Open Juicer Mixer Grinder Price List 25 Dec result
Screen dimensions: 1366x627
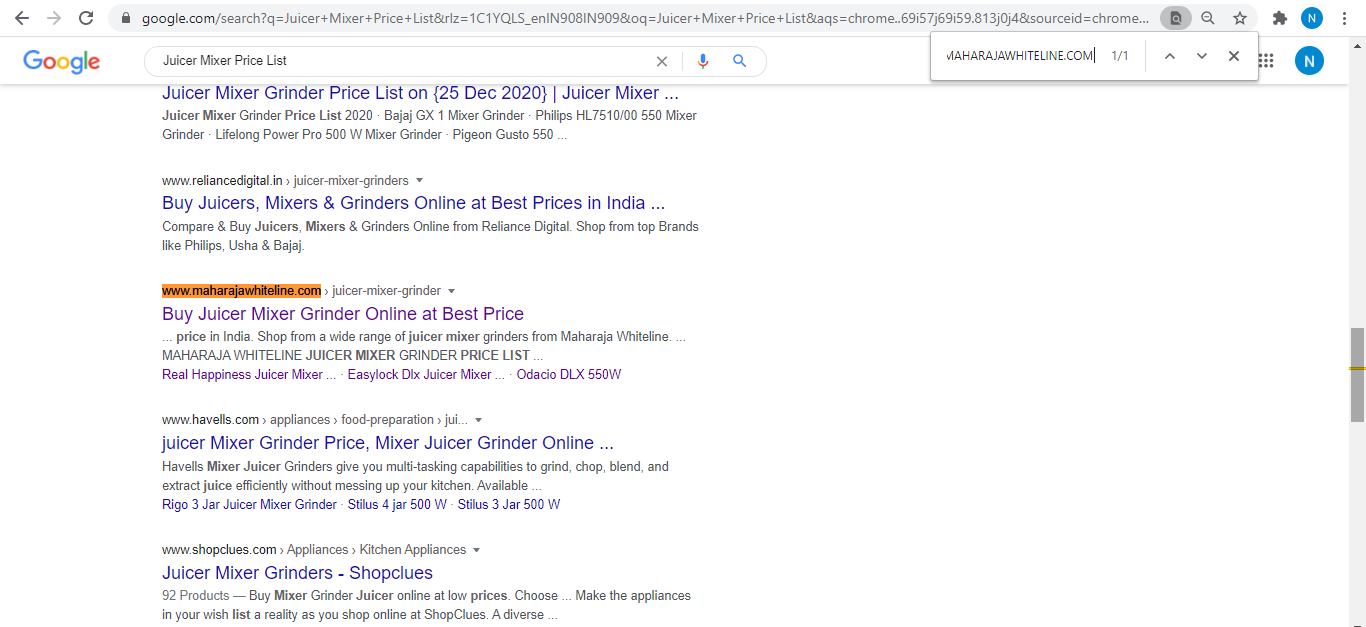click(x=420, y=93)
